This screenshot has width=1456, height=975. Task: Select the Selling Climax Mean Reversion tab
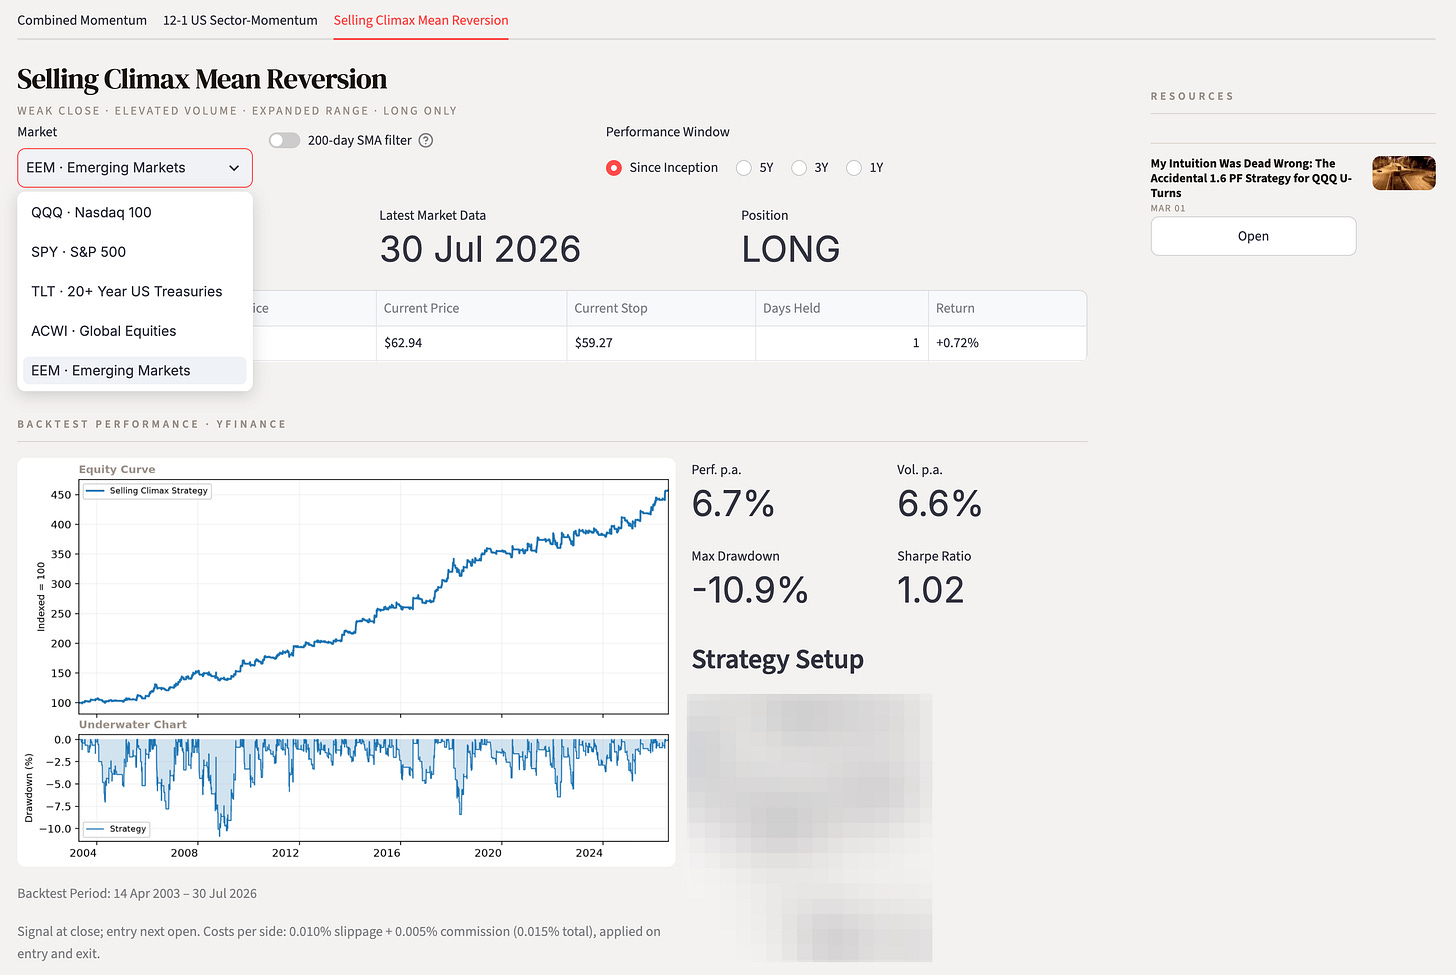421,20
